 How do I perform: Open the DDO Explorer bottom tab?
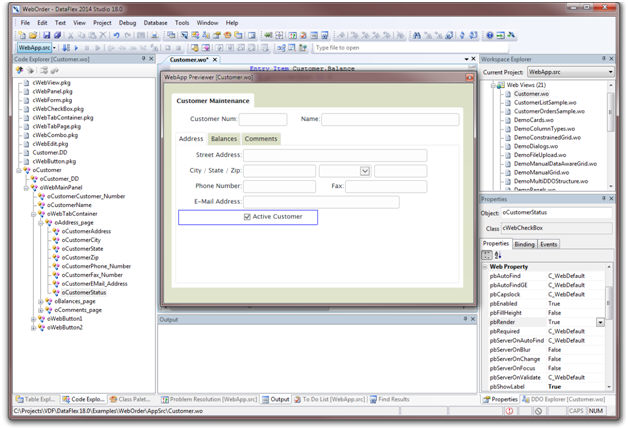564,399
